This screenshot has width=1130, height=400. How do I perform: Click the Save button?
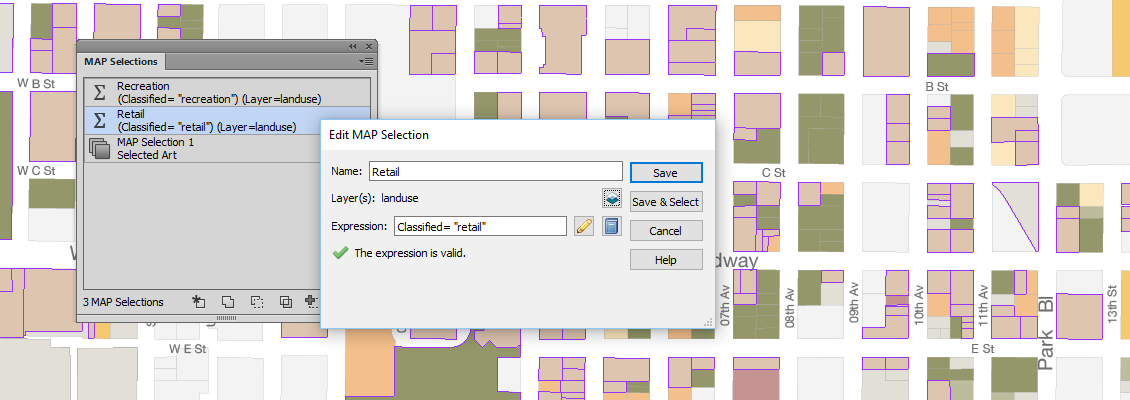(665, 173)
